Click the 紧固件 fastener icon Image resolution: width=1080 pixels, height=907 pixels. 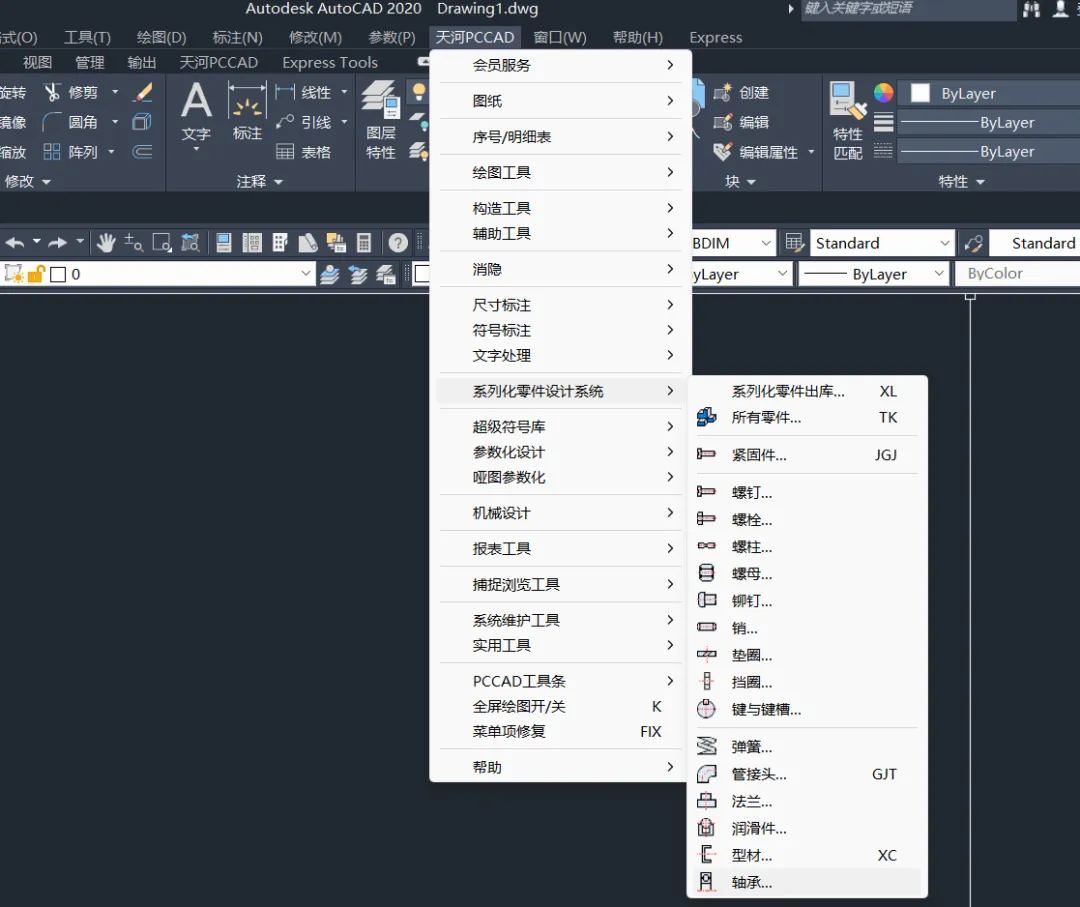(x=706, y=454)
